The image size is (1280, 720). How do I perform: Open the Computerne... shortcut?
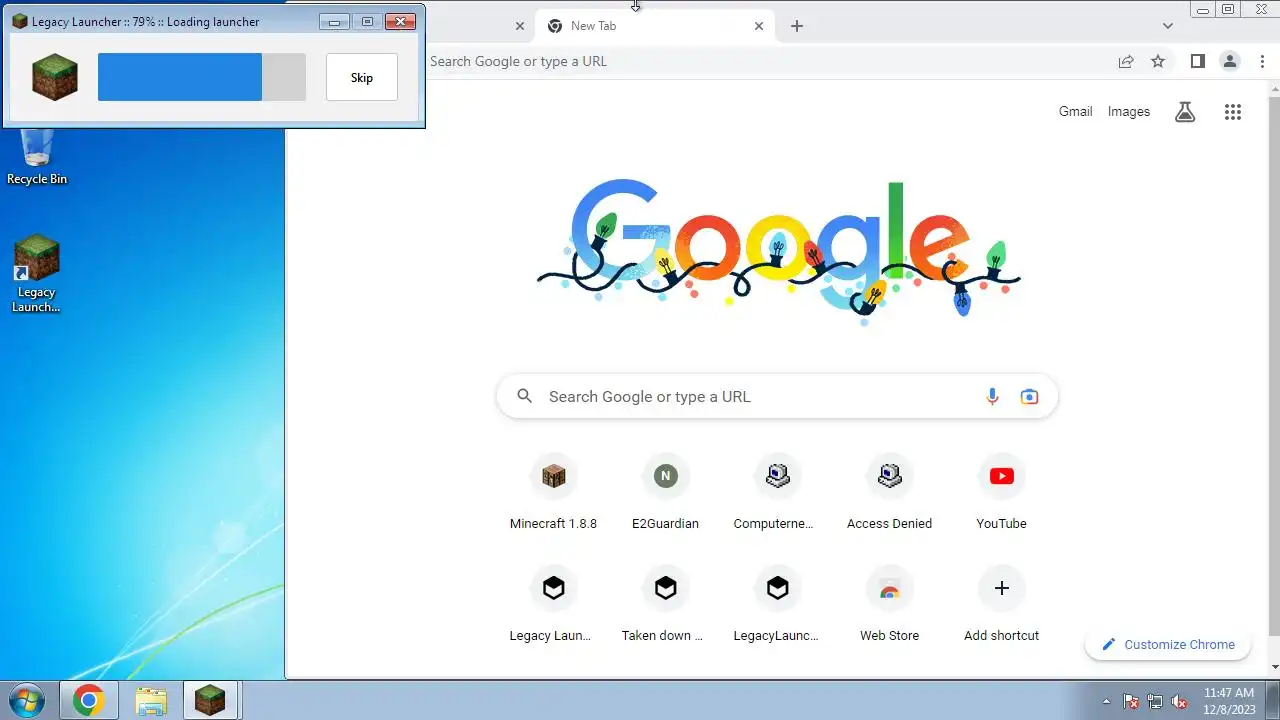[x=777, y=493]
